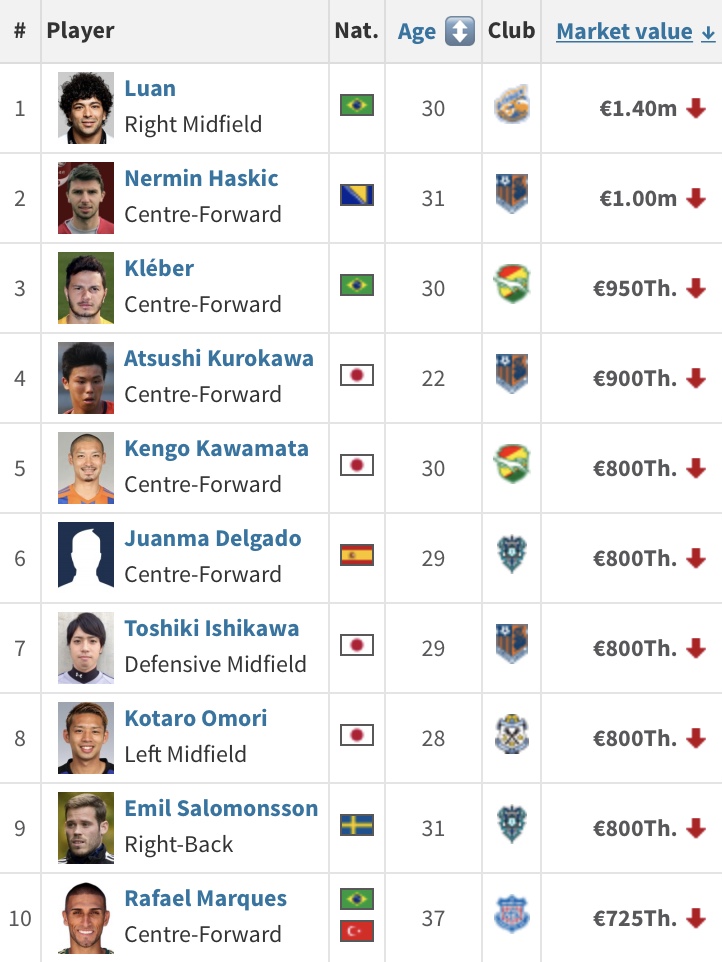Viewport: 722px width, 962px height.
Task: Click Kengo Kawamata's player photo
Action: click(86, 468)
